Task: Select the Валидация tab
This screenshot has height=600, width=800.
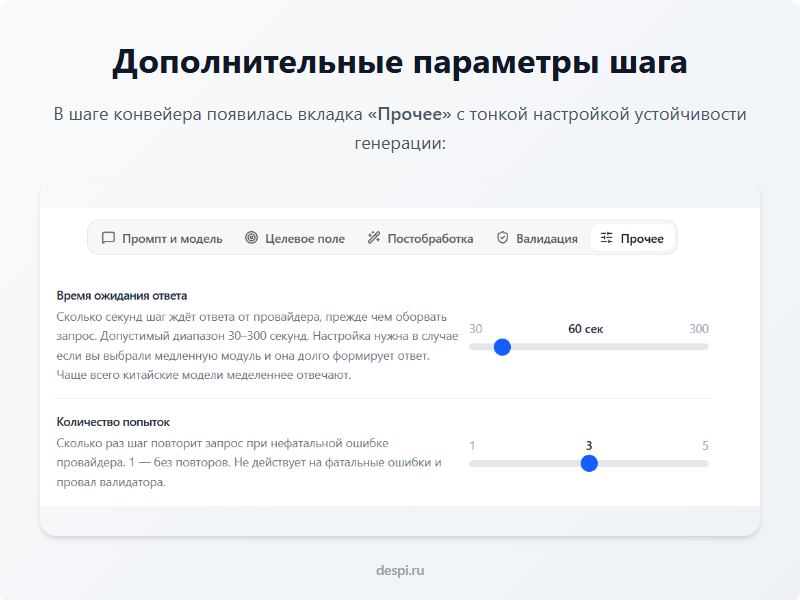Action: 537,238
